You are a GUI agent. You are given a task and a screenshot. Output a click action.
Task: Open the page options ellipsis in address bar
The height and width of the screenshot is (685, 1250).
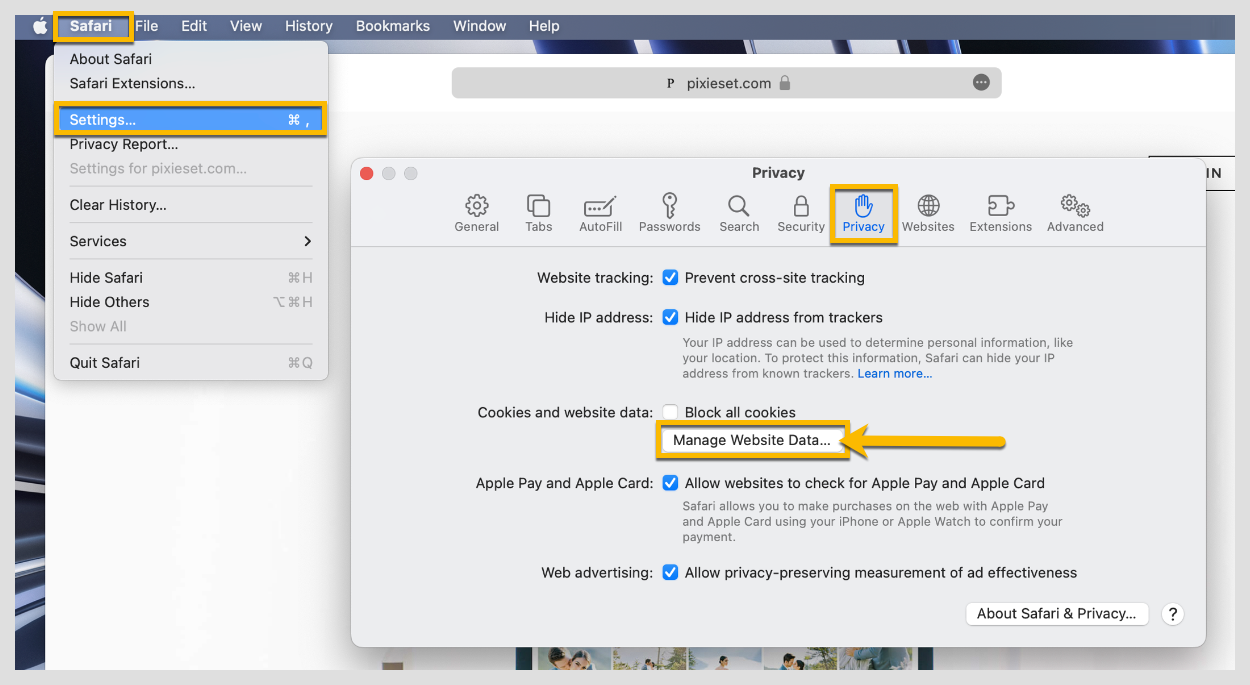(x=981, y=83)
